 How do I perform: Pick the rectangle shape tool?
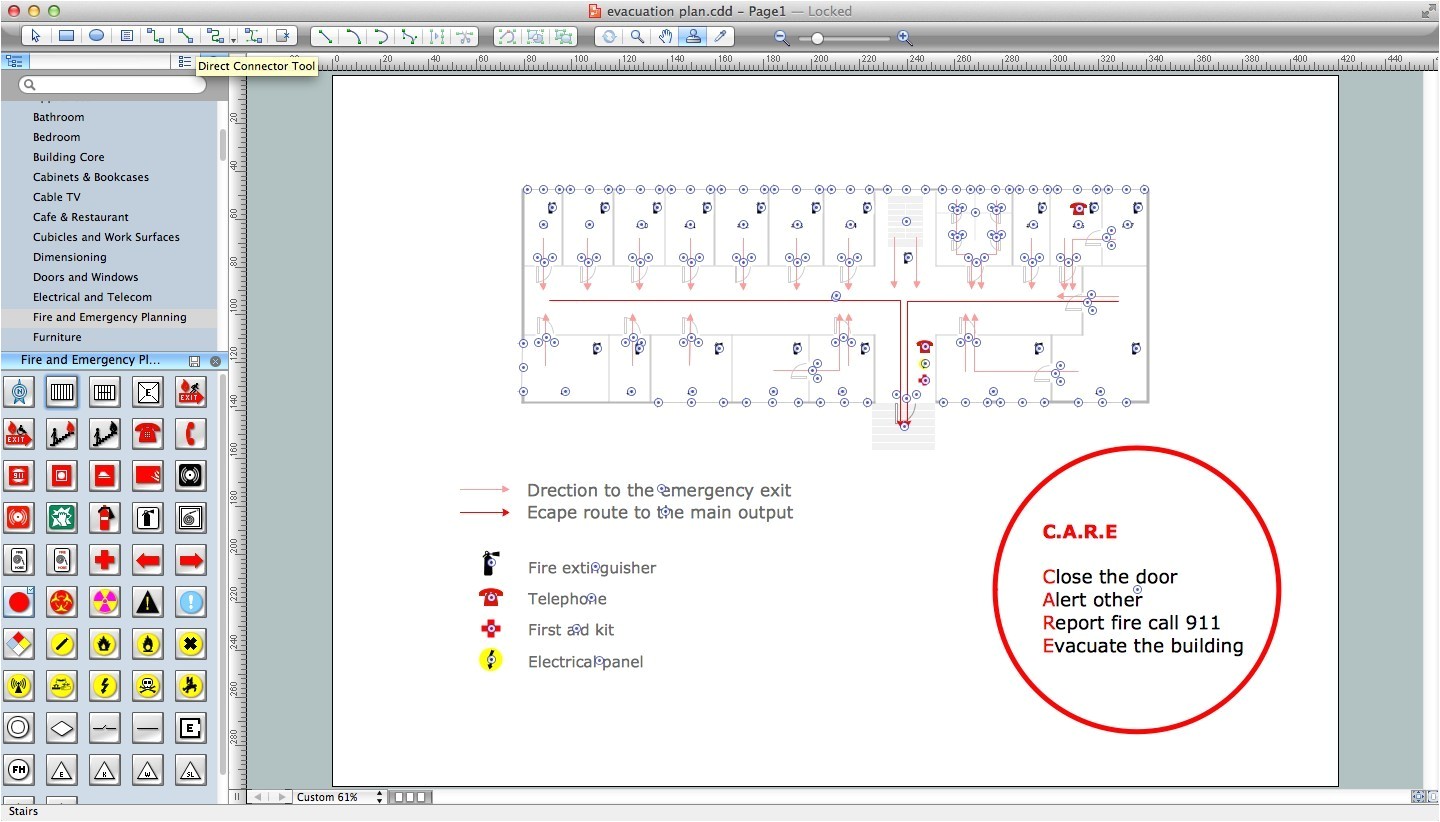pos(66,36)
